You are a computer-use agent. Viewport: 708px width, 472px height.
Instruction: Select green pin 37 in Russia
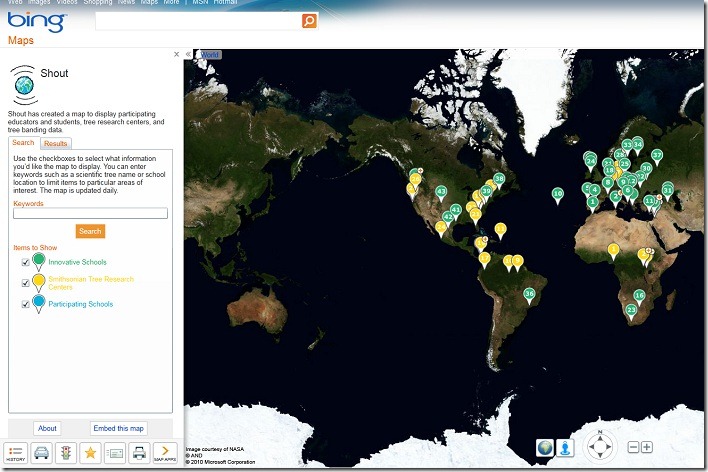pos(657,158)
